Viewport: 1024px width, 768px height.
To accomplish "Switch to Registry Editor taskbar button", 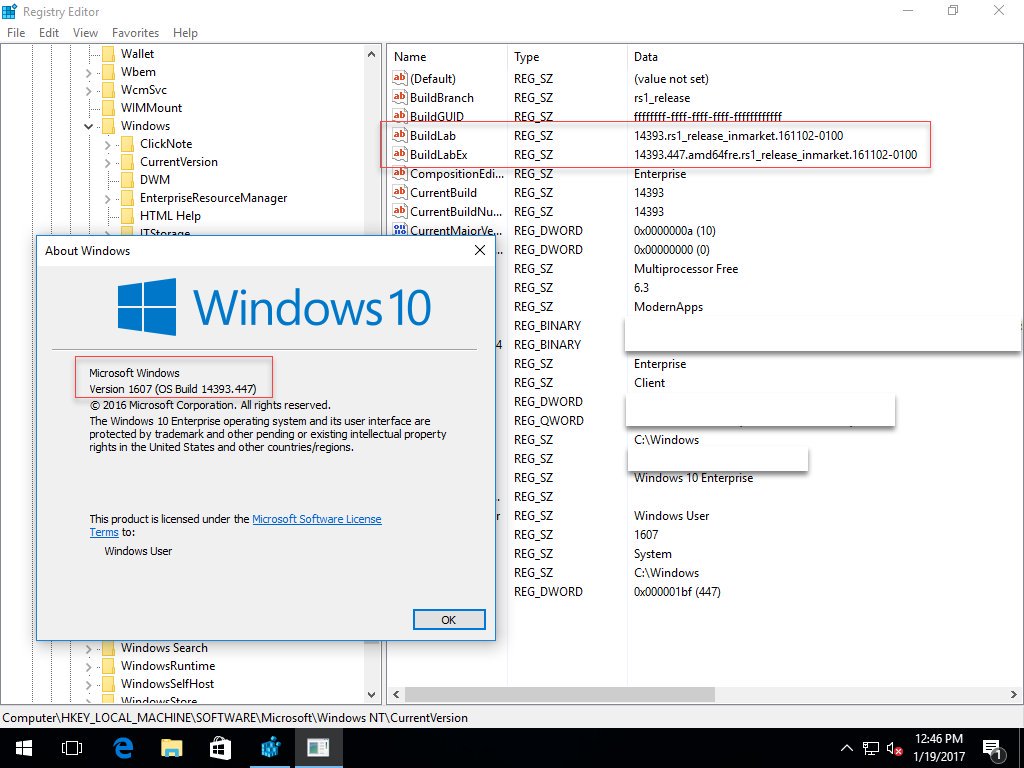I will click(x=270, y=748).
